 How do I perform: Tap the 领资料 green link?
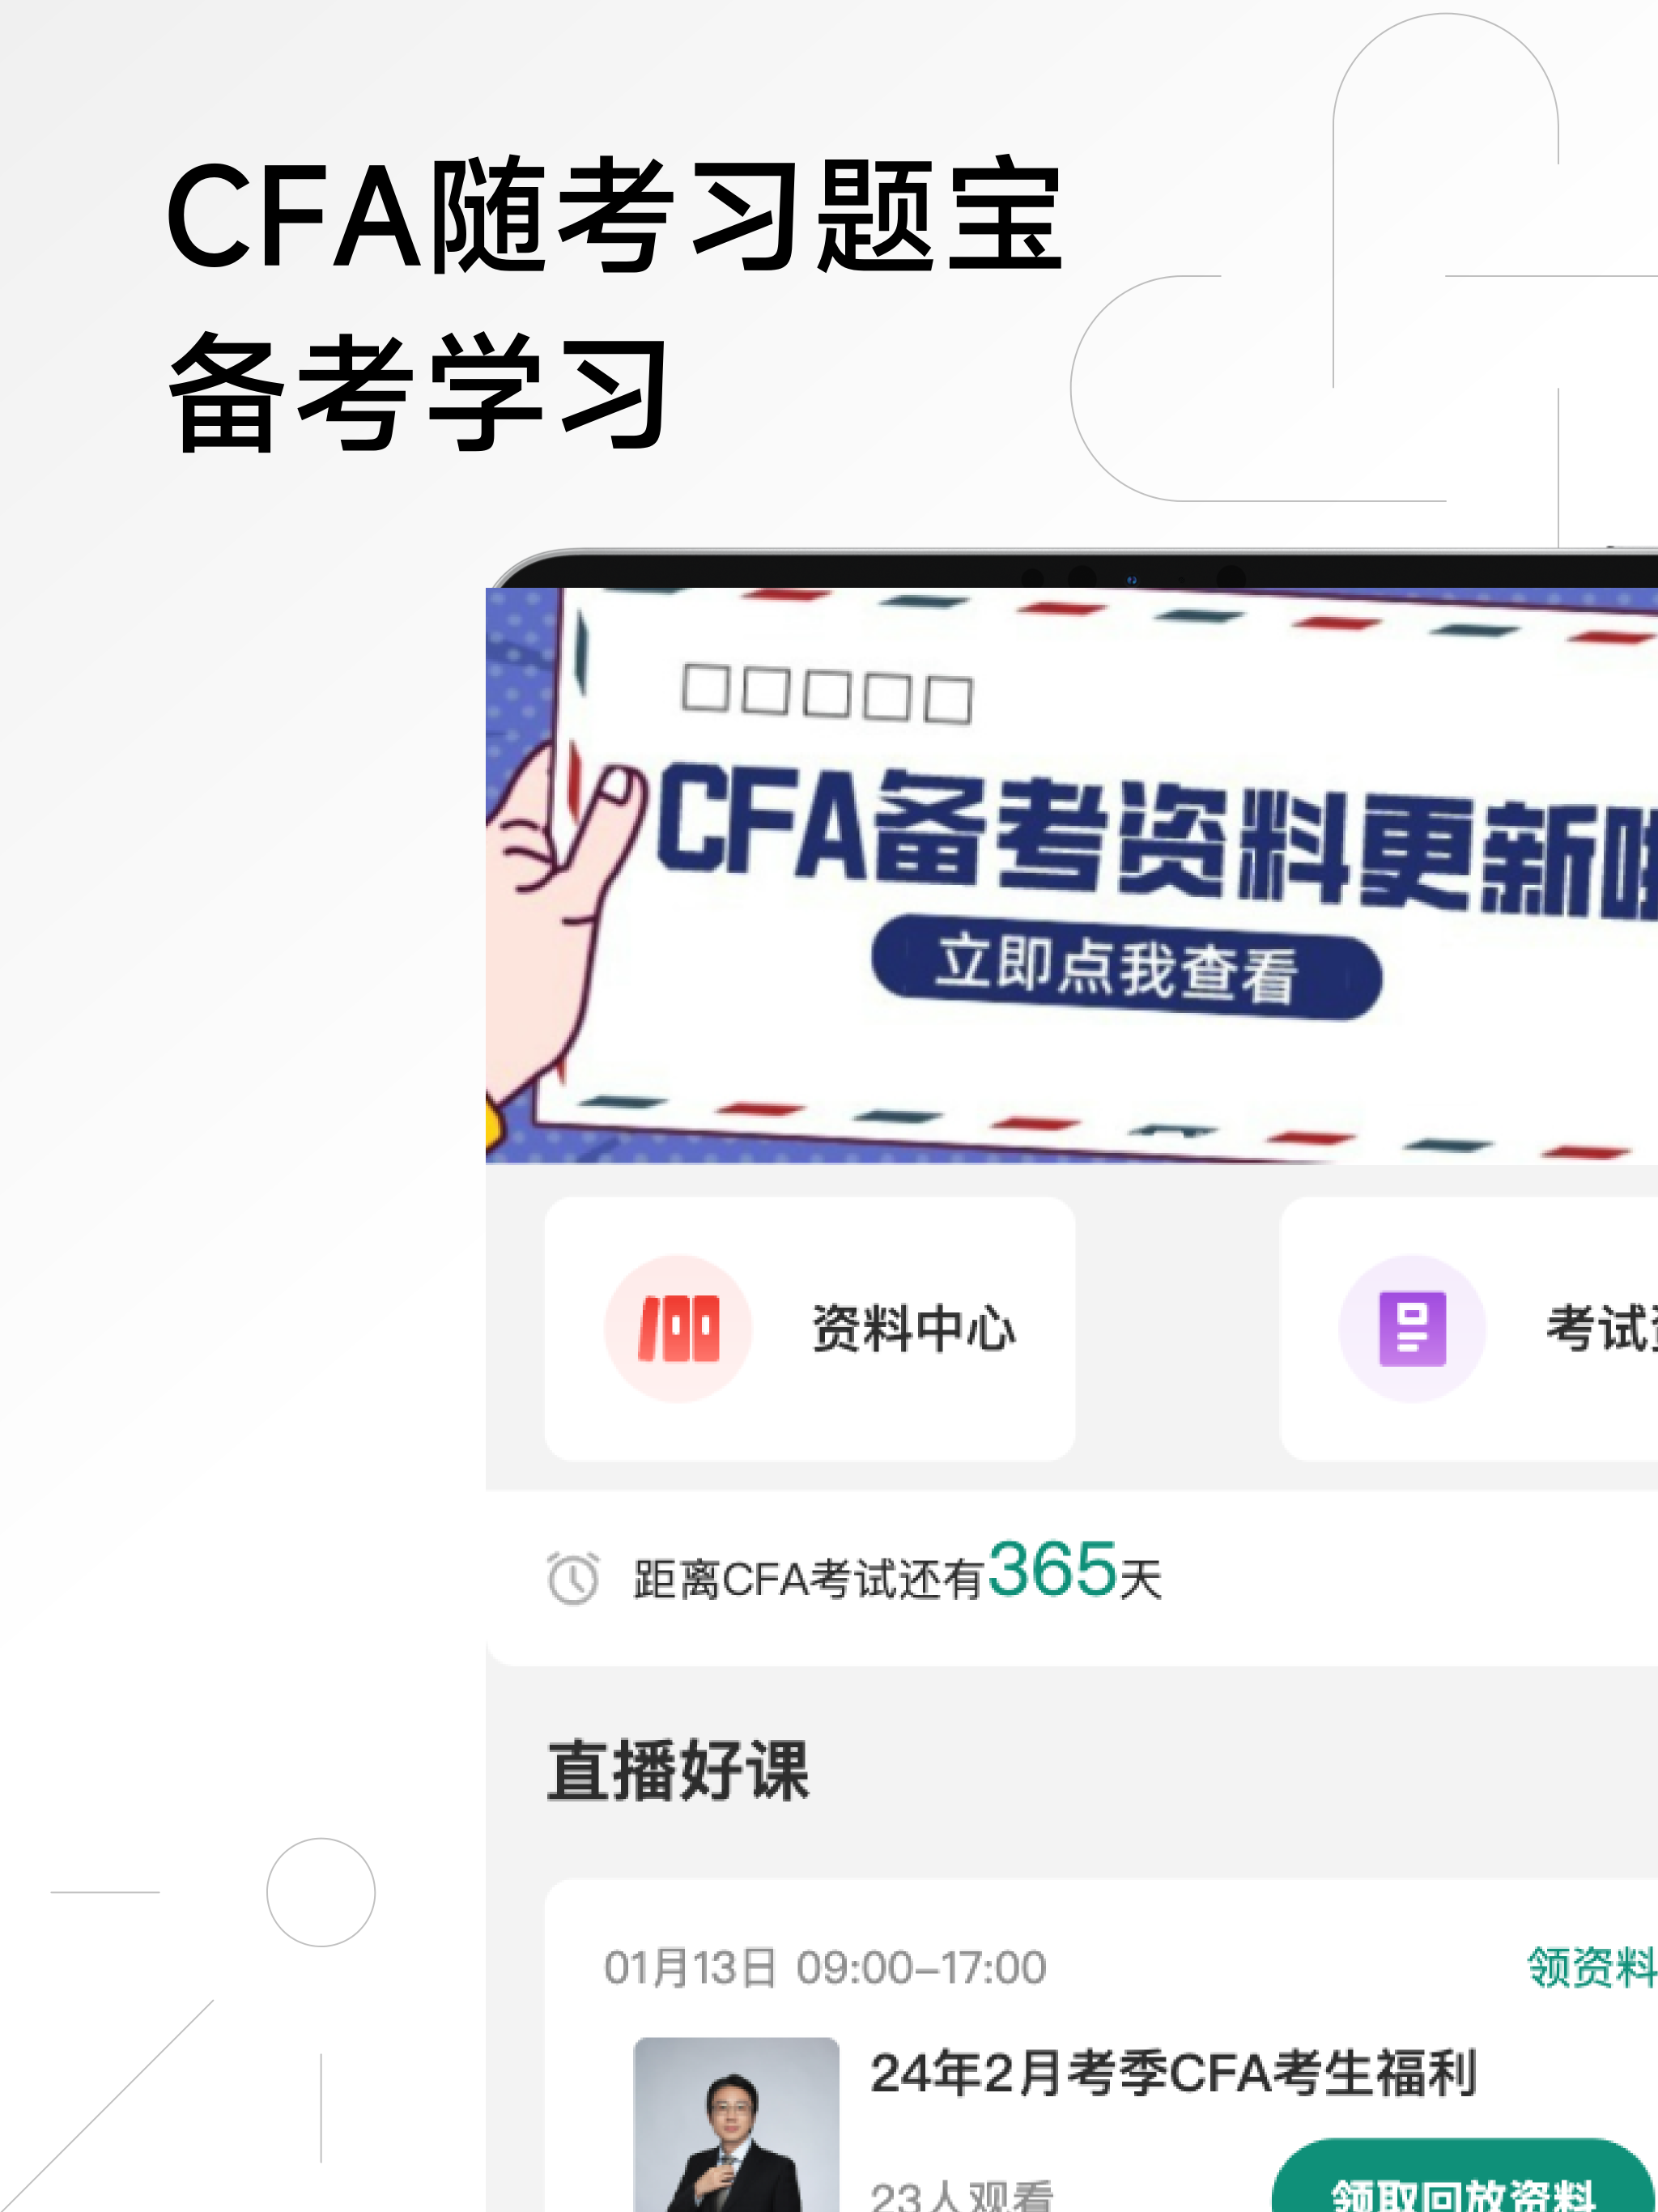pyautogui.click(x=1592, y=1966)
